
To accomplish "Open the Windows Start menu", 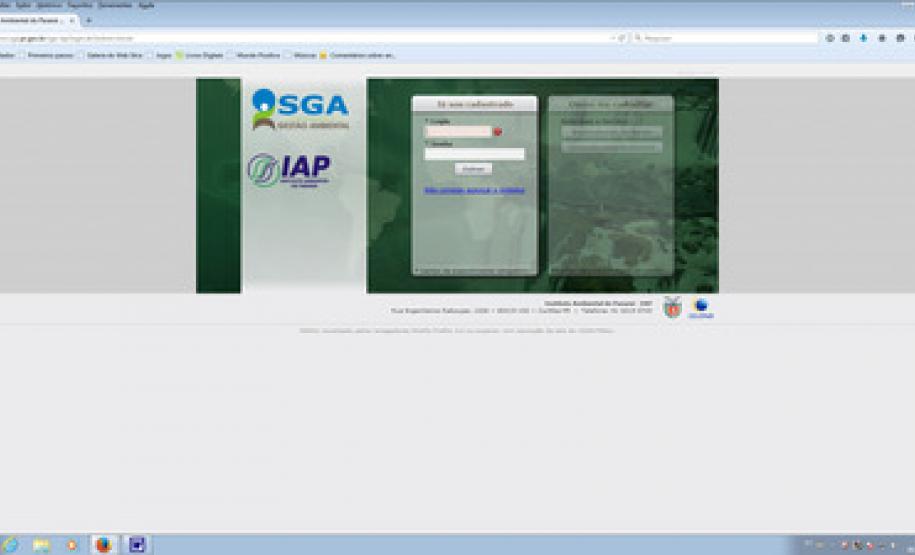I will tap(9, 545).
